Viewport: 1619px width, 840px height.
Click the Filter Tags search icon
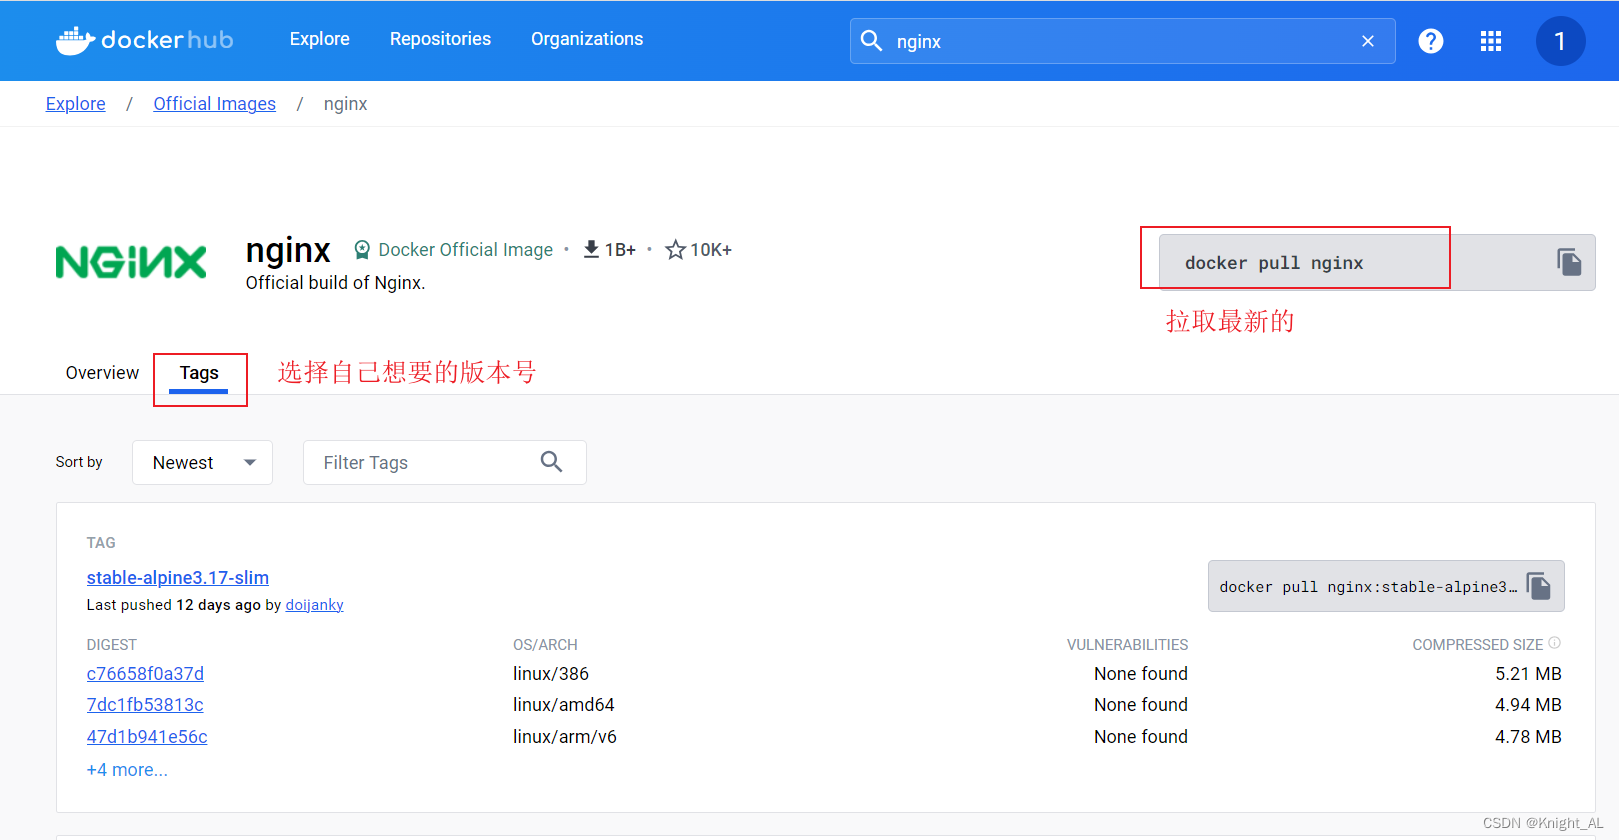(552, 461)
